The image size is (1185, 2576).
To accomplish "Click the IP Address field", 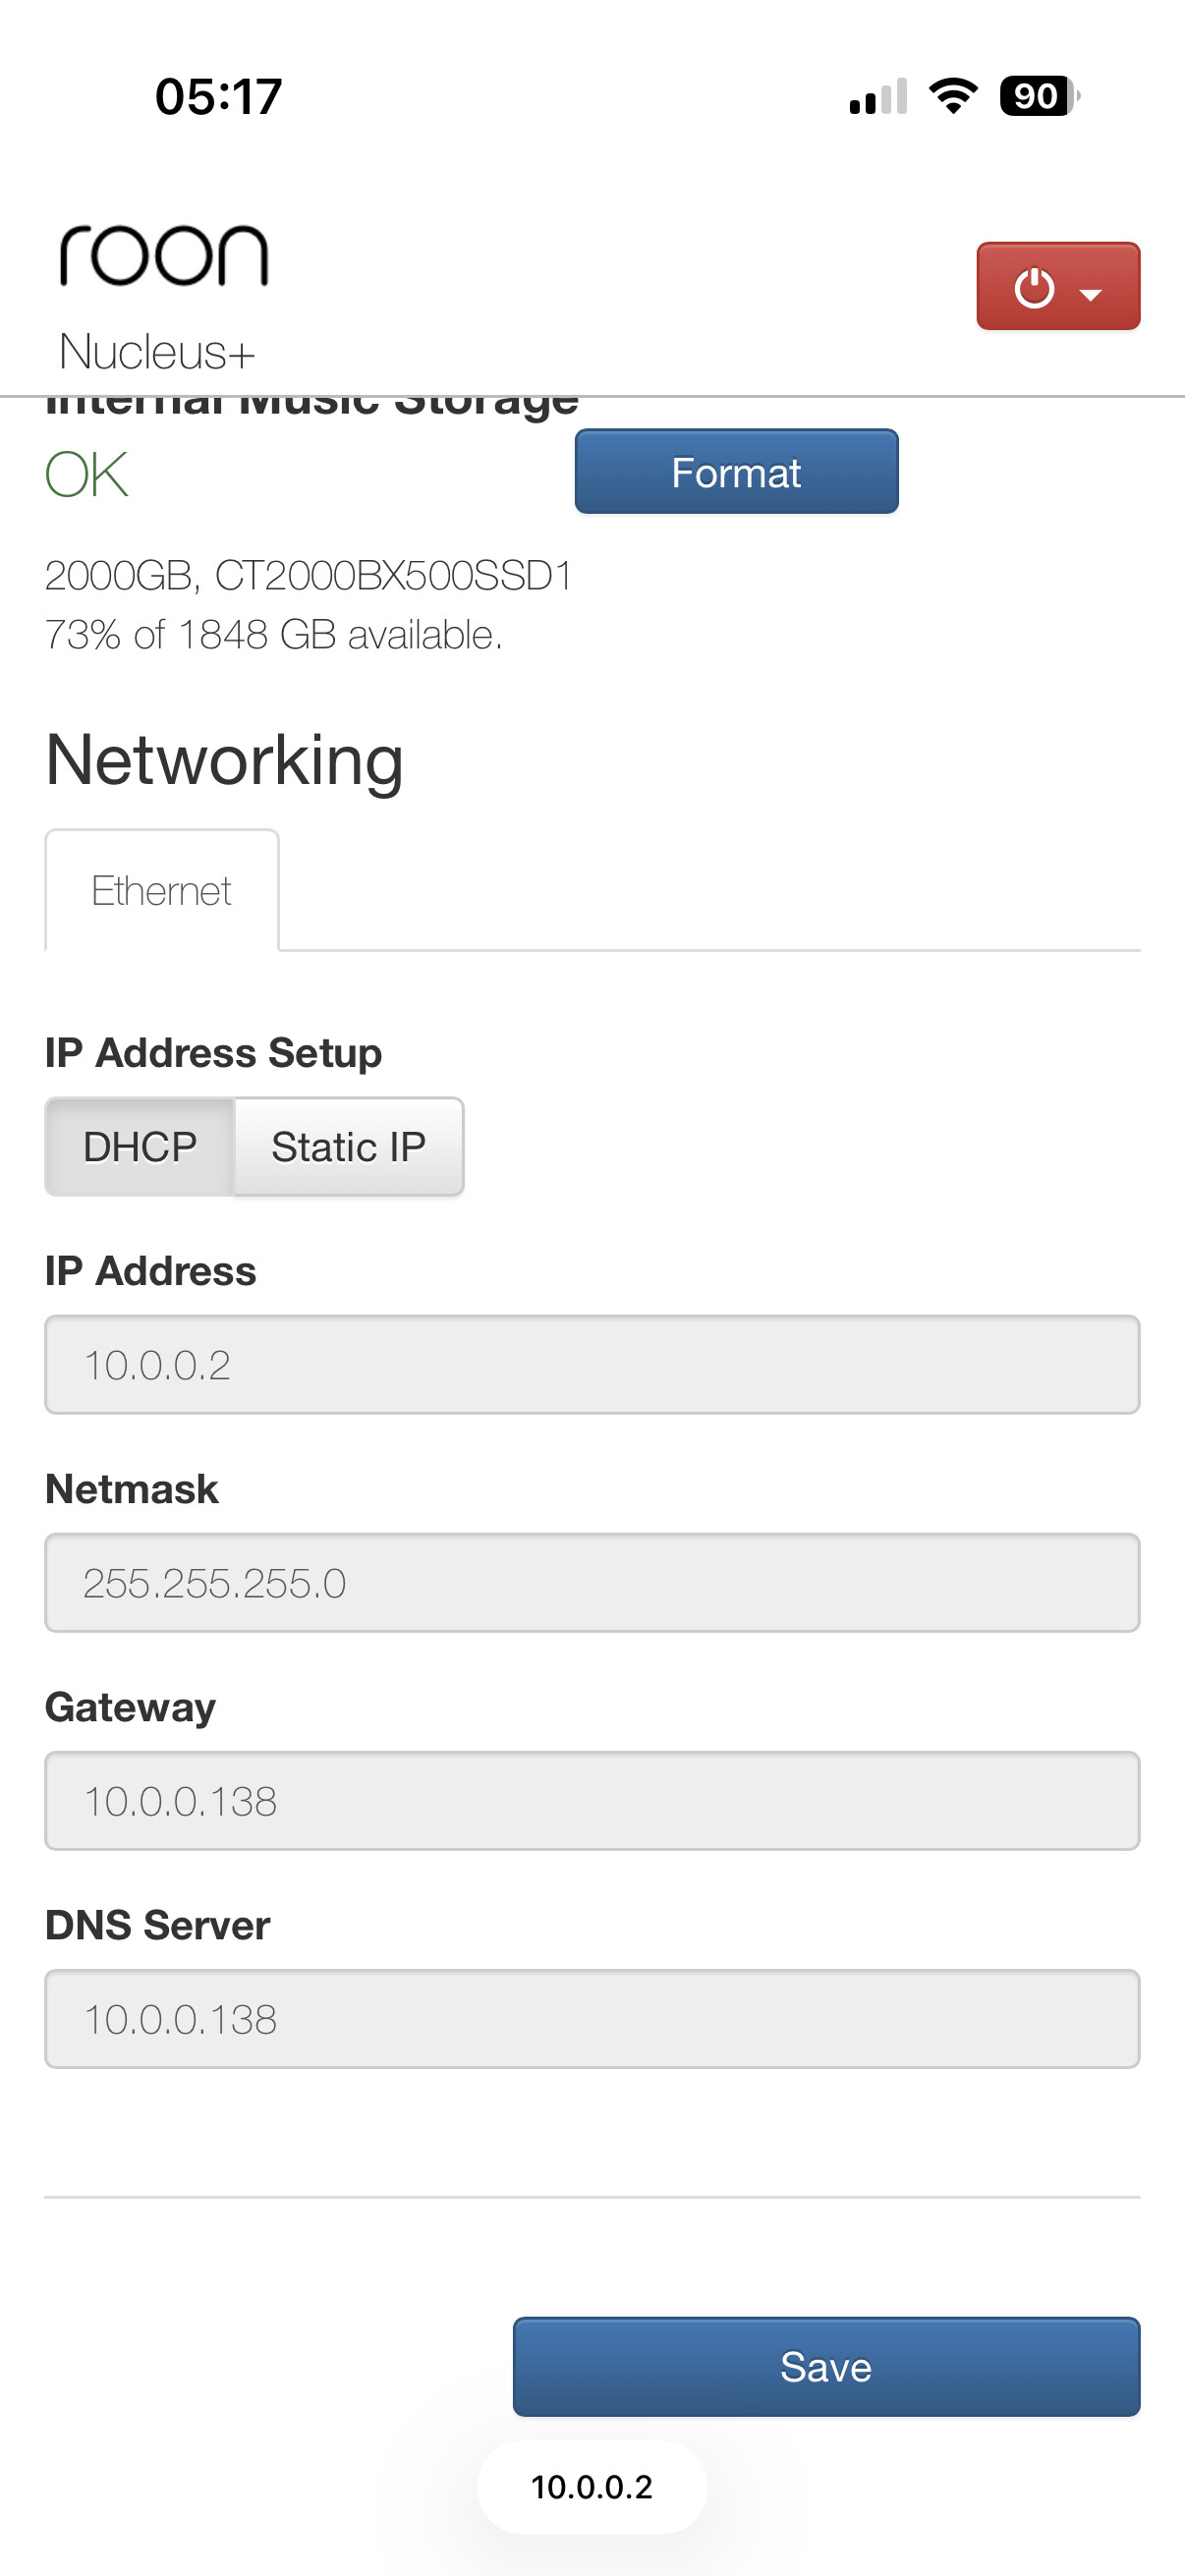I will coord(592,1364).
